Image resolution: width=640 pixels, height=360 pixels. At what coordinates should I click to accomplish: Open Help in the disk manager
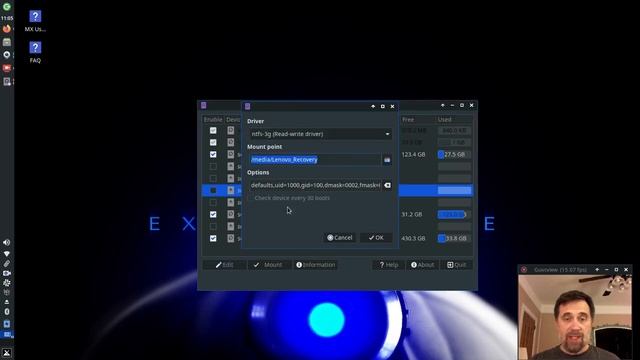[x=389, y=265]
